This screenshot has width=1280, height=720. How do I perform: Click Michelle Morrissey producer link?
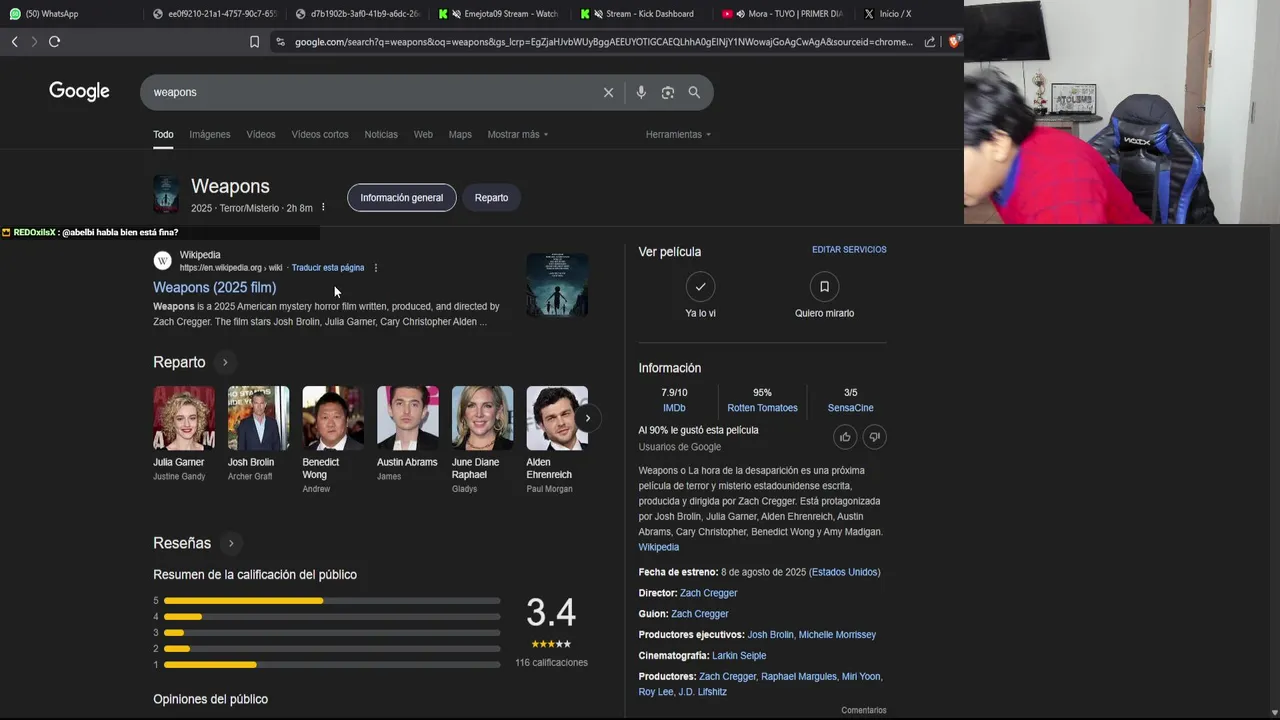tap(837, 635)
